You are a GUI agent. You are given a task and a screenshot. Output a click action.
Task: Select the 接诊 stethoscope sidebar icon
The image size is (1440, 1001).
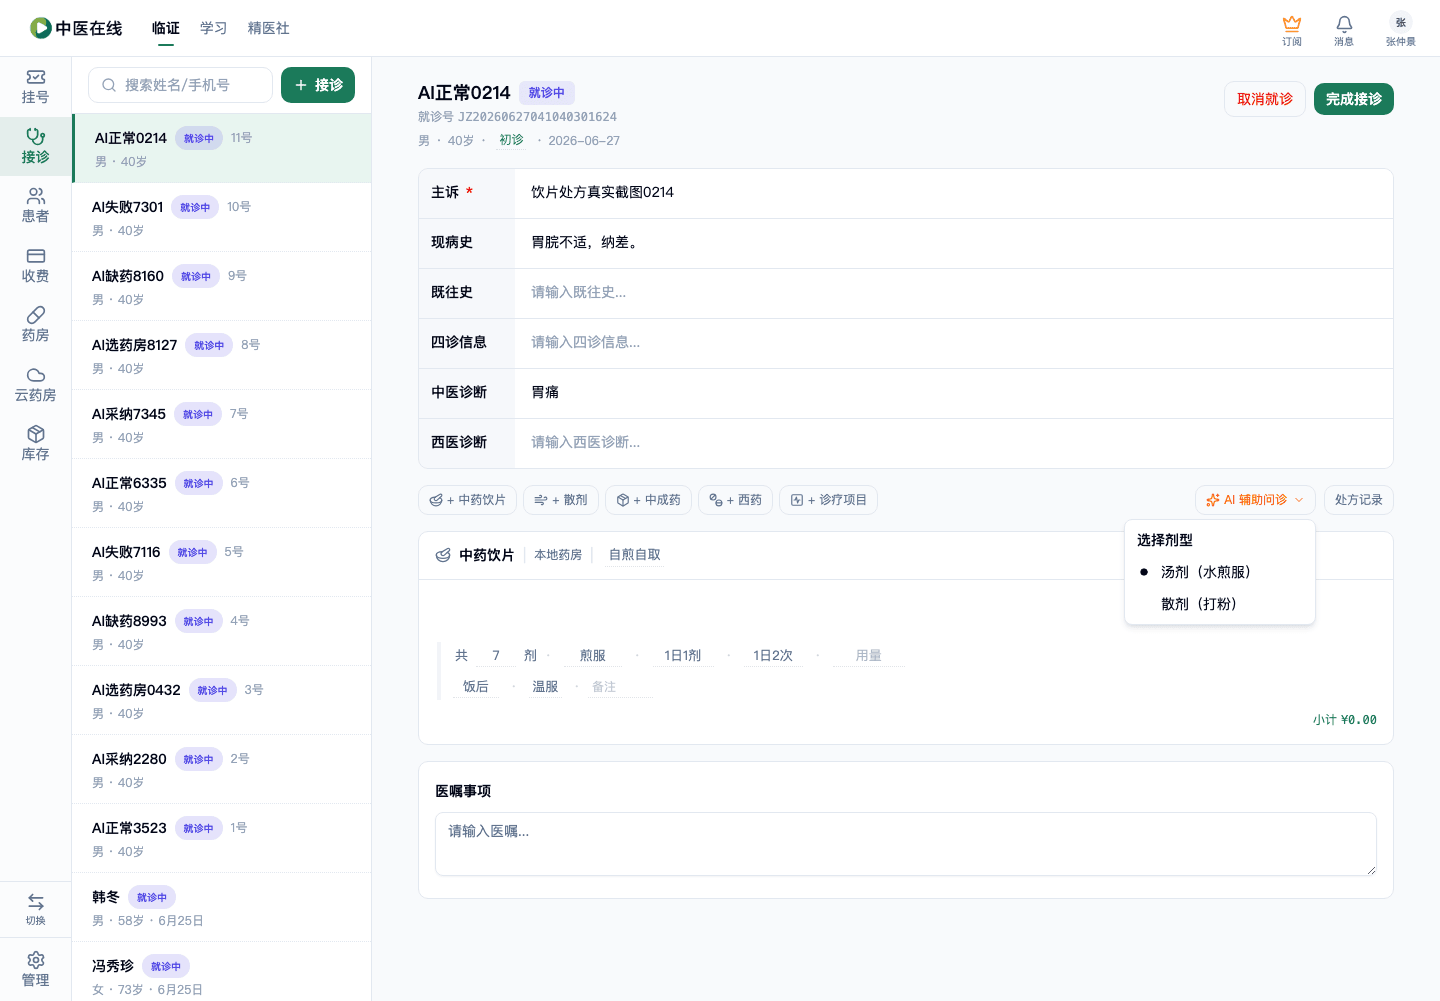click(x=35, y=146)
